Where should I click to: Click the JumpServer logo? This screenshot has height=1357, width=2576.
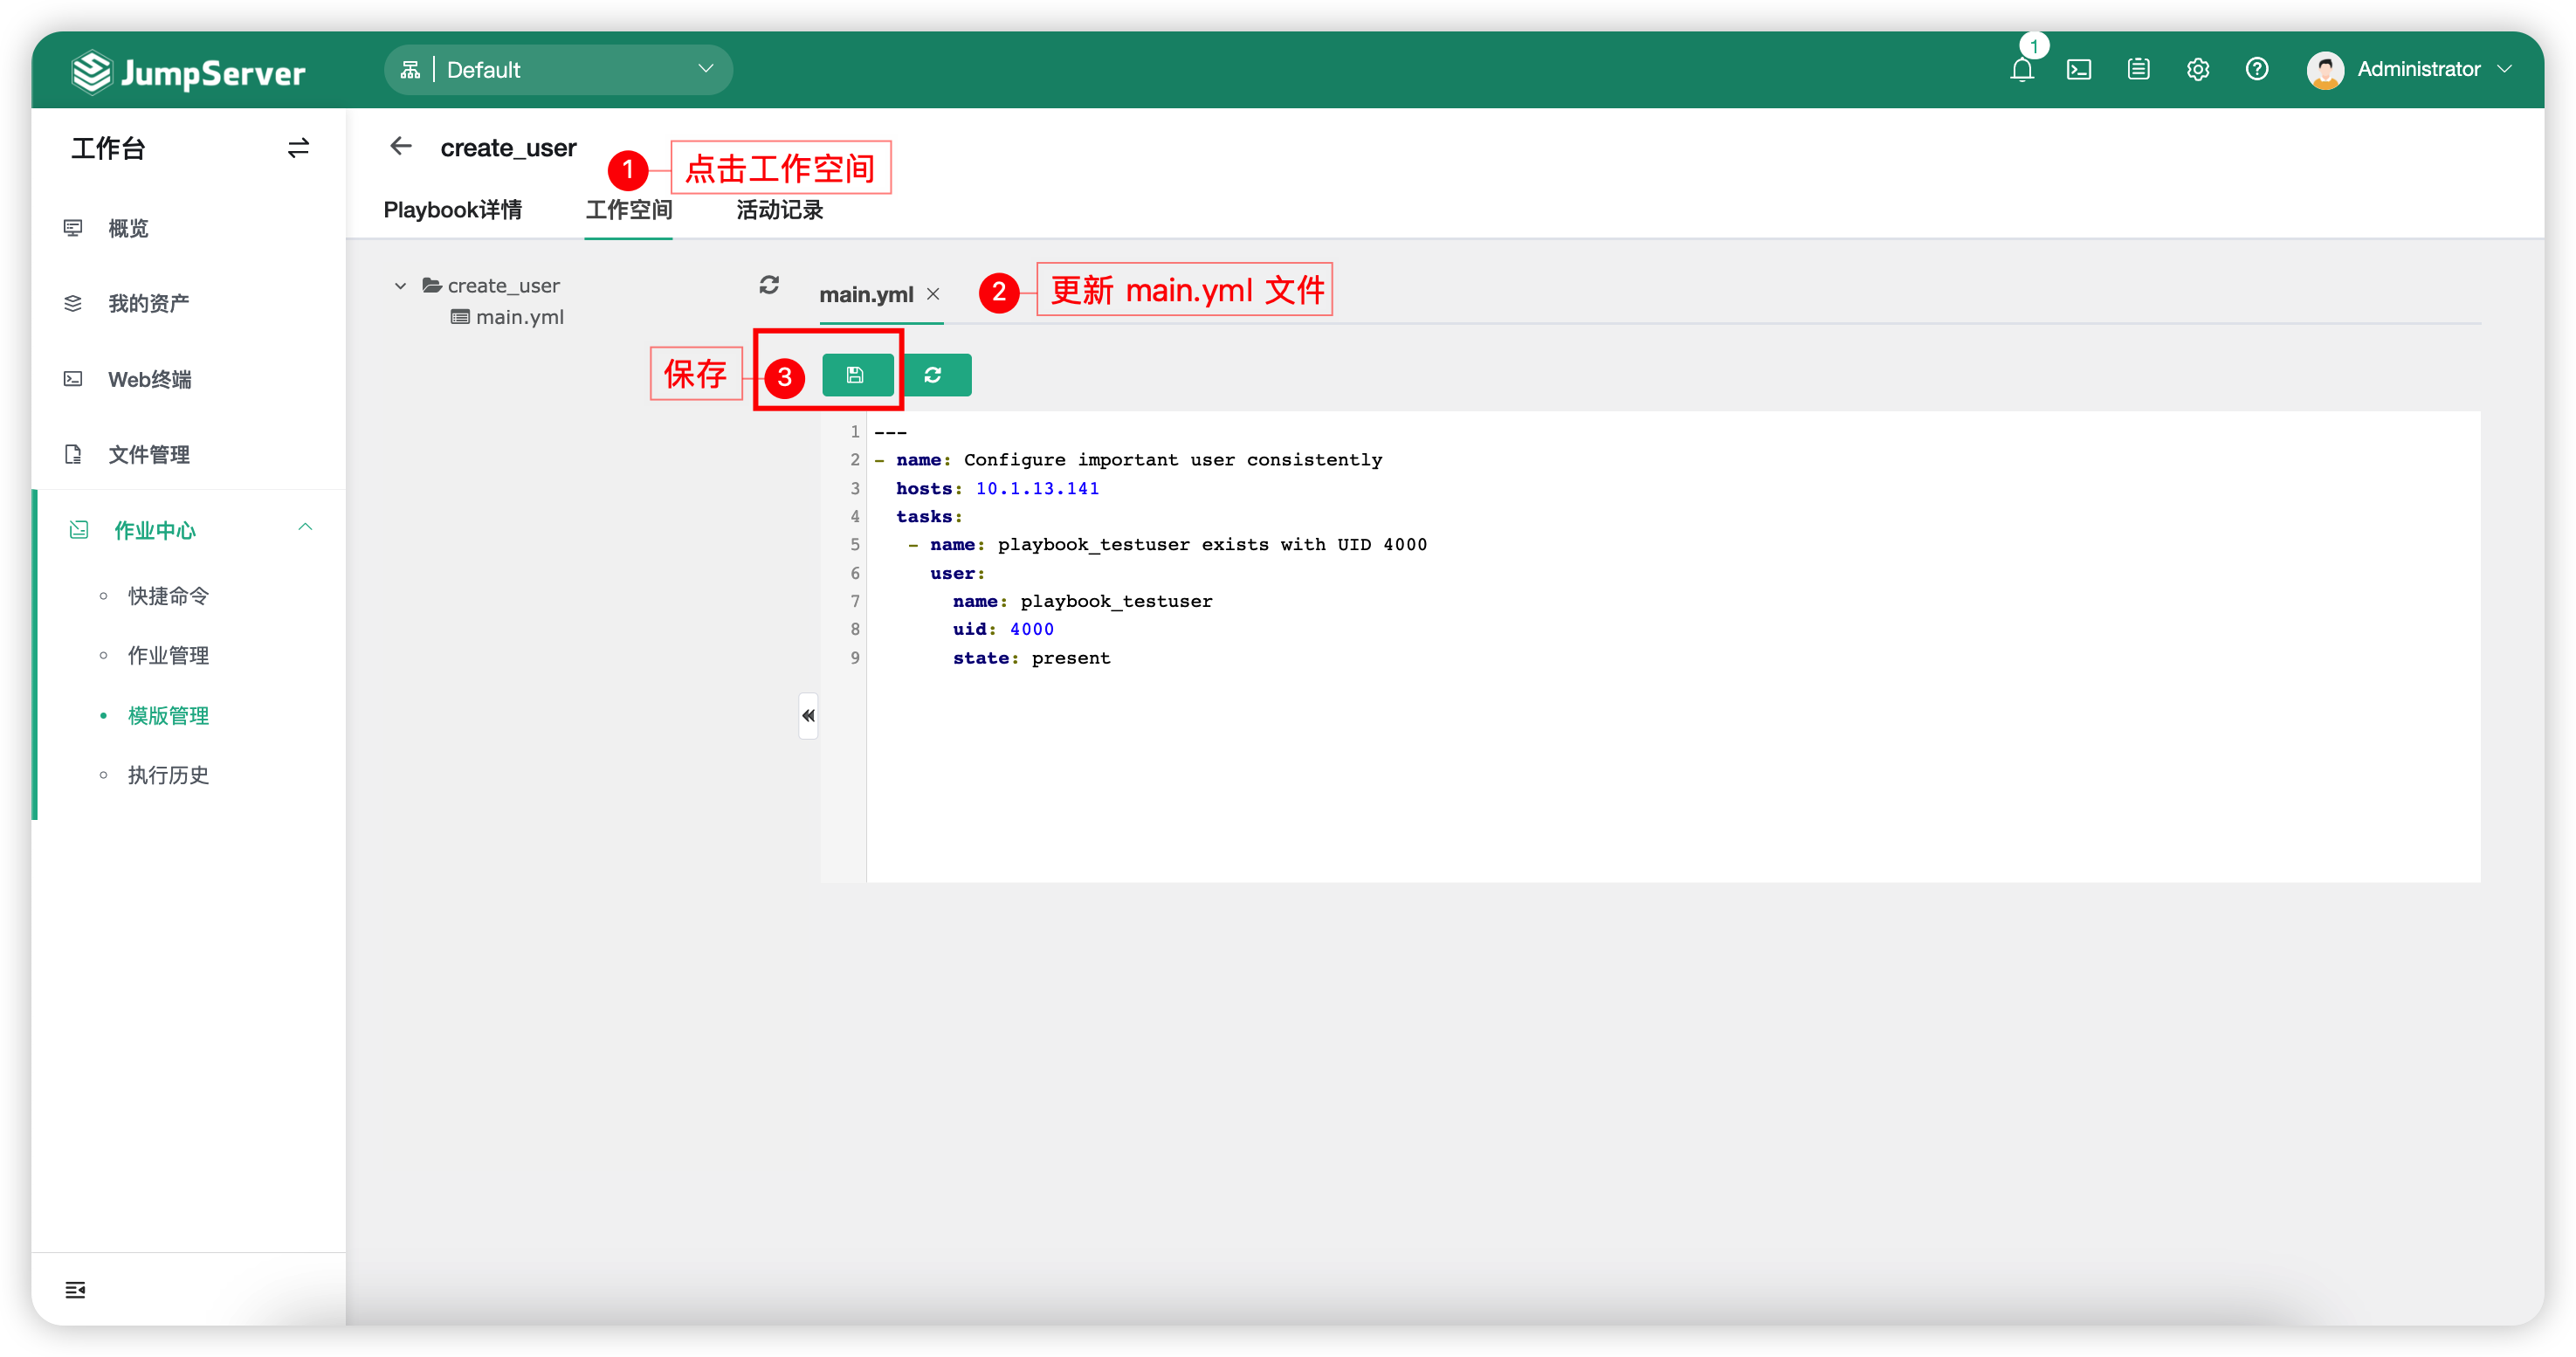tap(188, 72)
